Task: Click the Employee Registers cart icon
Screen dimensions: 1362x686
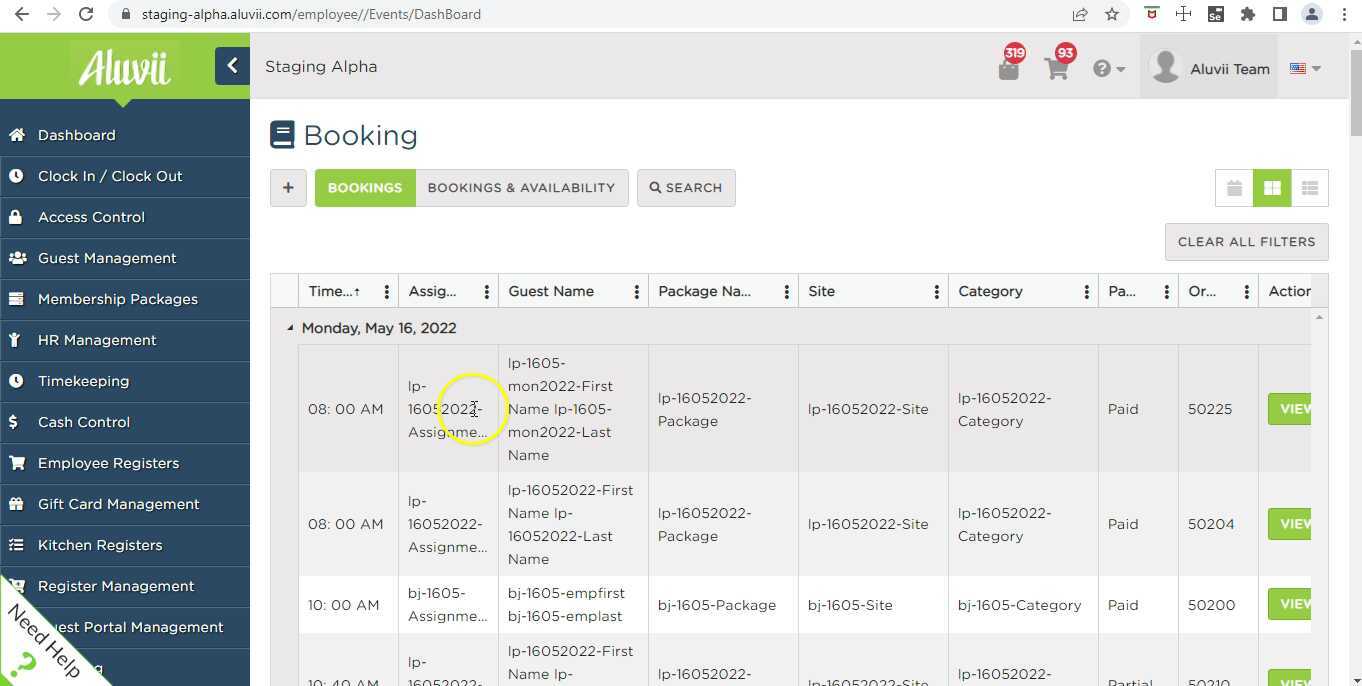Action: pos(16,462)
